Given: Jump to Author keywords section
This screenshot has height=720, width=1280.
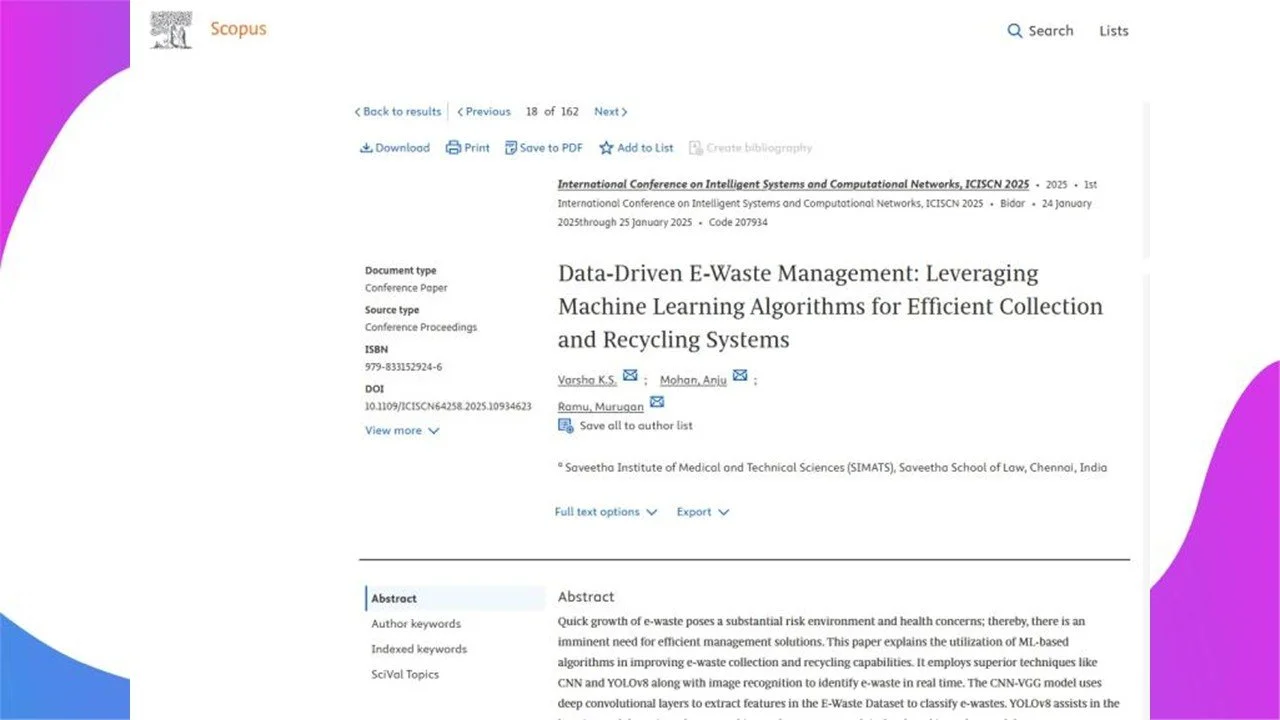Looking at the screenshot, I should pos(416,624).
